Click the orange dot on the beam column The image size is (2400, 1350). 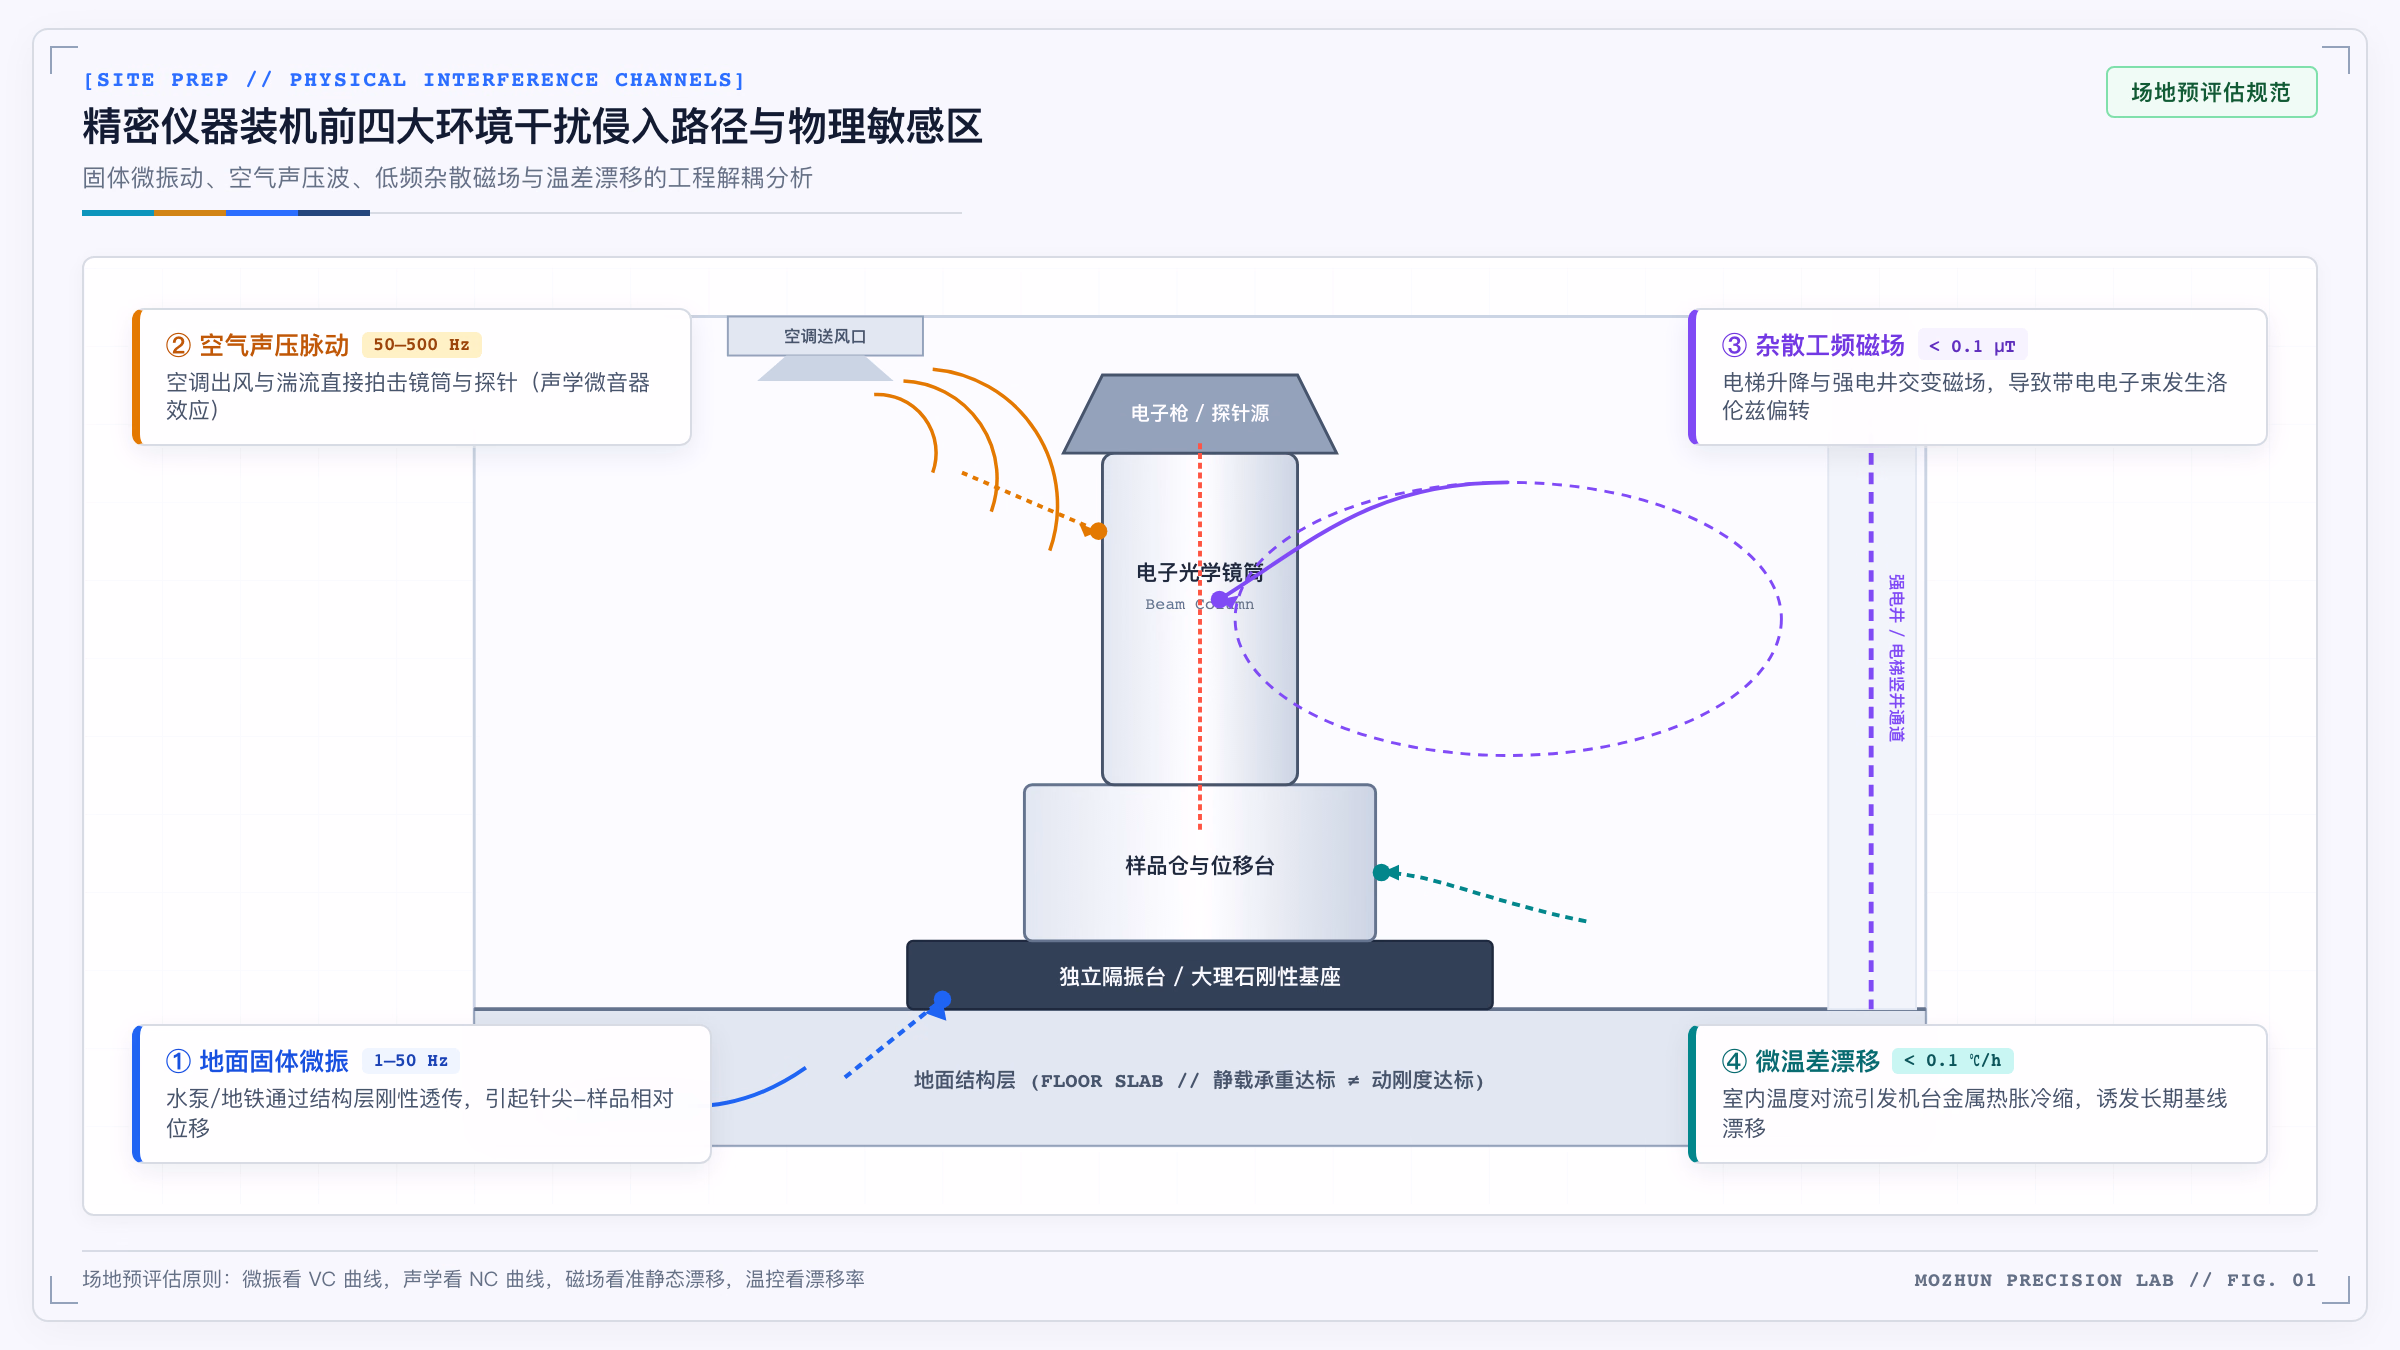pos(1099,531)
